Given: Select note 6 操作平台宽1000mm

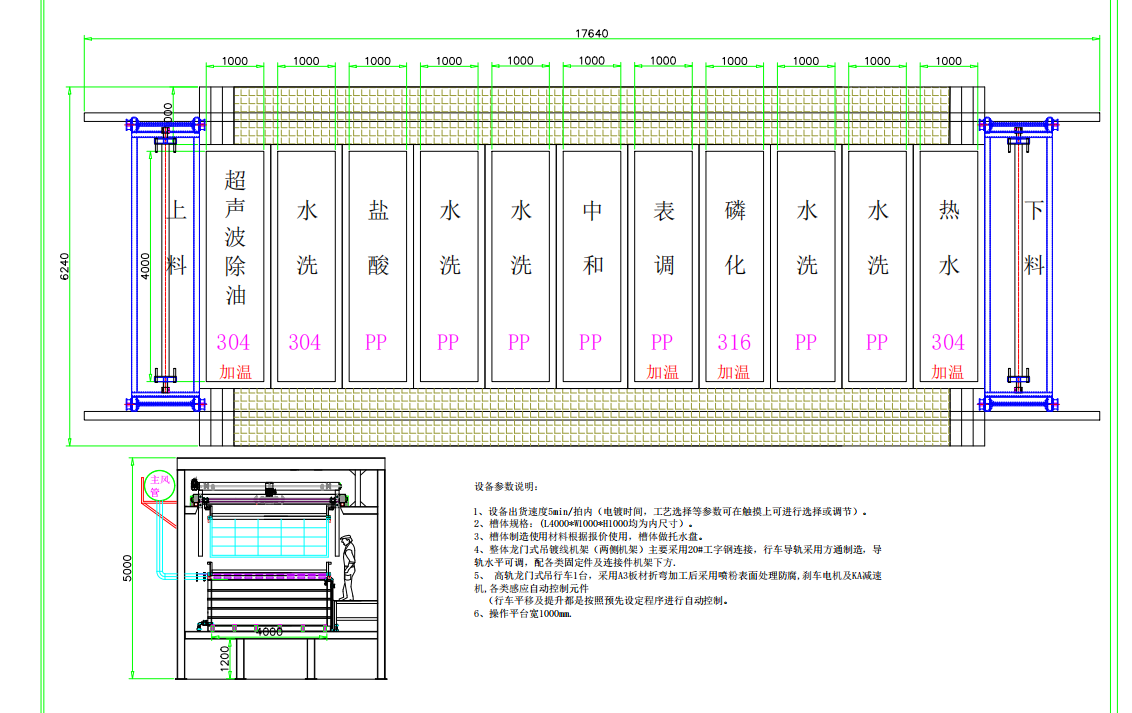Looking at the screenshot, I should point(523,614).
